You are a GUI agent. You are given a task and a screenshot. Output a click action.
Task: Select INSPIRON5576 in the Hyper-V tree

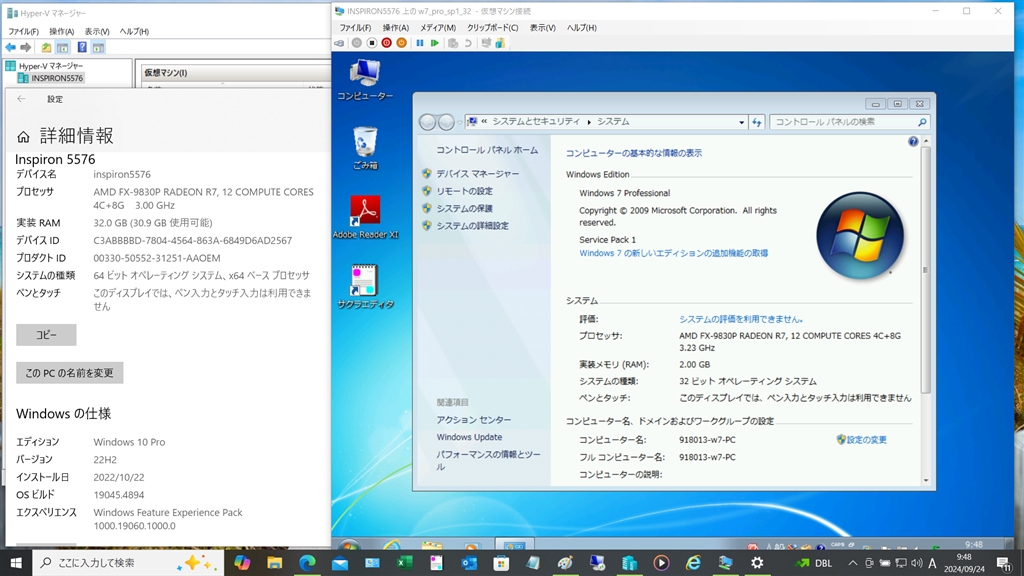[50, 78]
